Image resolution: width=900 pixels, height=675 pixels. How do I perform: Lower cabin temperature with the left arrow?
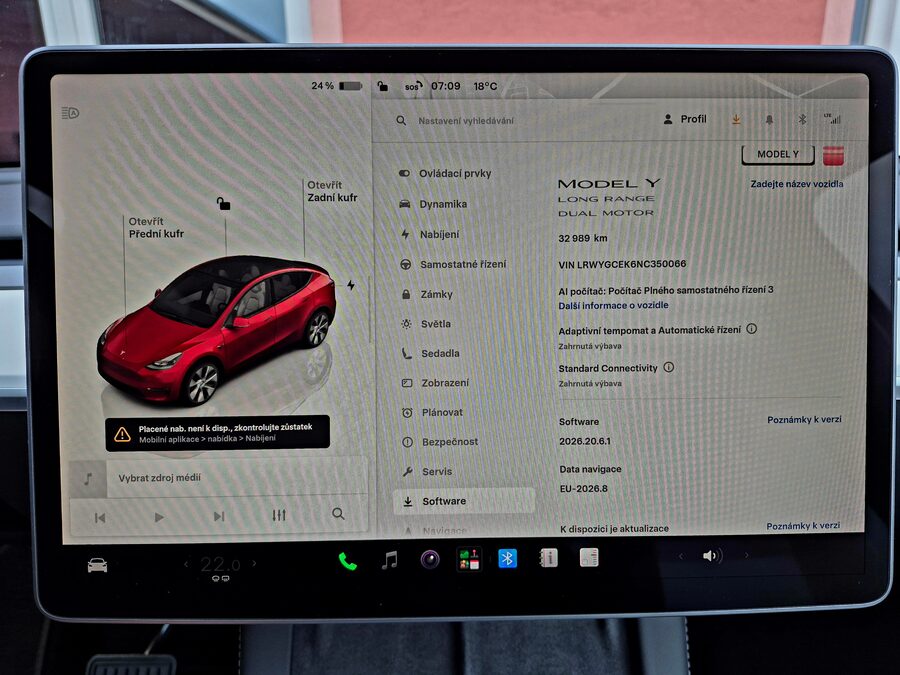pyautogui.click(x=186, y=565)
